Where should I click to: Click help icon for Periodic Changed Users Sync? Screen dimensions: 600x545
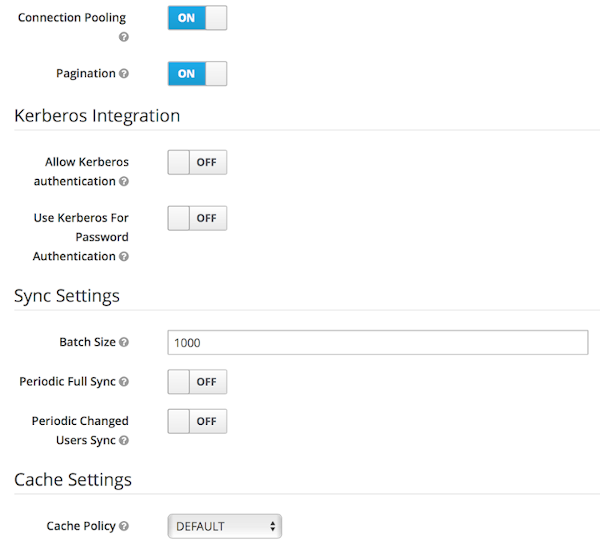pyautogui.click(x=124, y=441)
